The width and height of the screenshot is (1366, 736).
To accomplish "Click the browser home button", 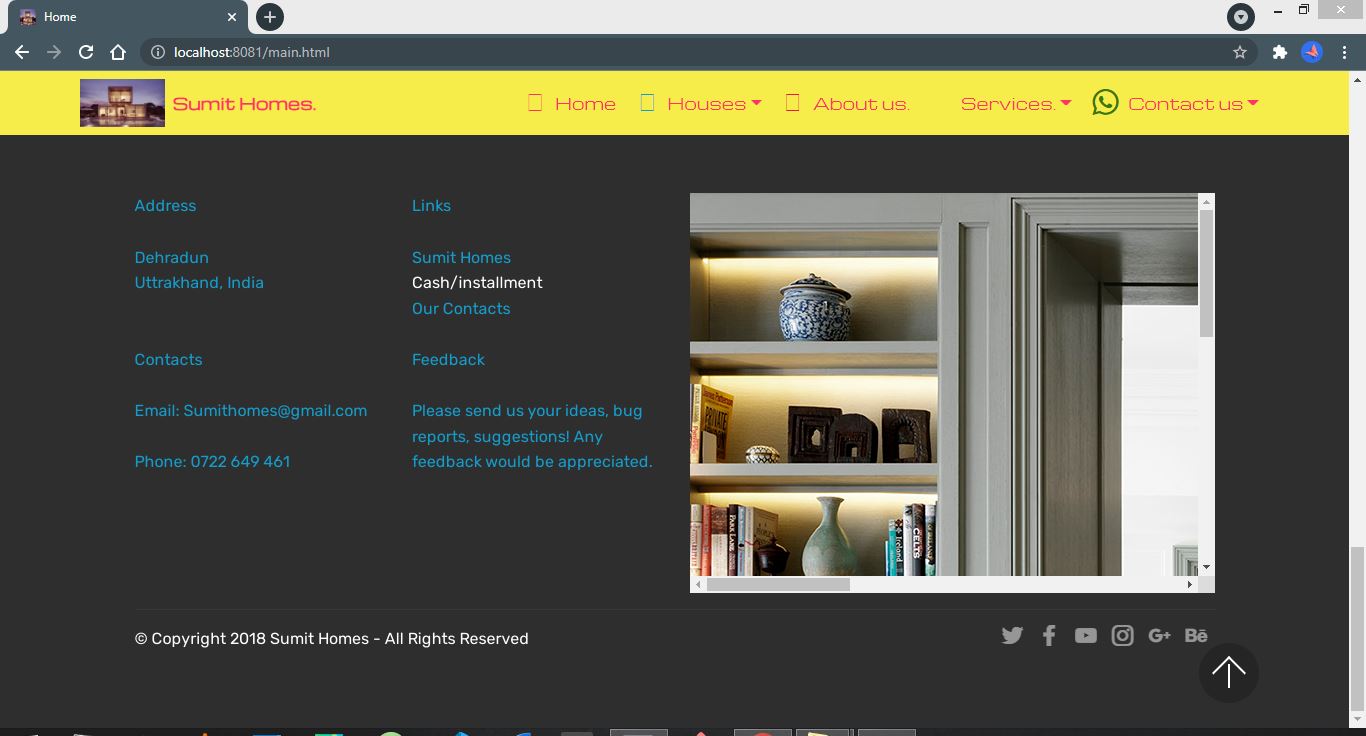I will point(118,52).
